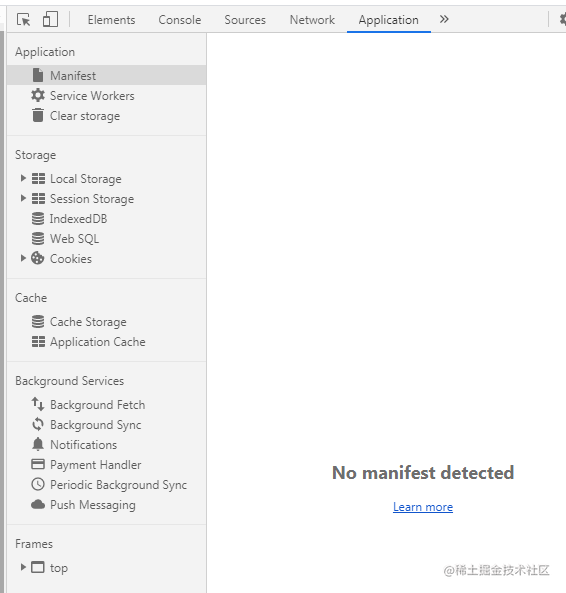
Task: Select Session Storage label
Action: [x=92, y=199]
